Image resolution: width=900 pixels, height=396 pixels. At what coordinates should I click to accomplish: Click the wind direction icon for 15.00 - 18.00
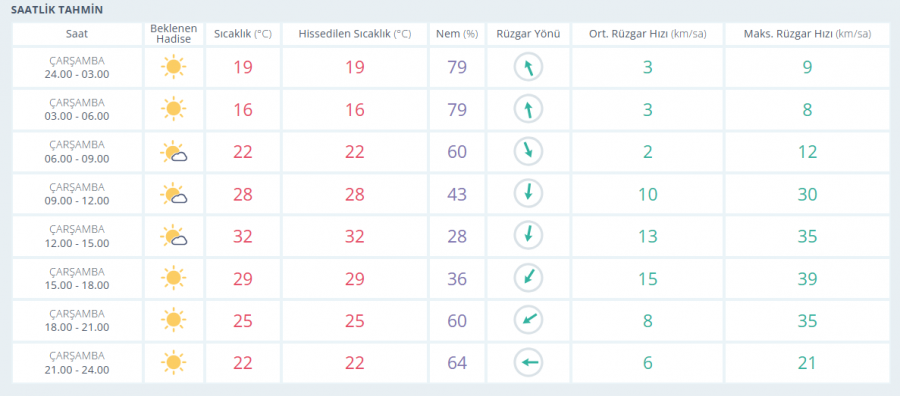click(528, 278)
